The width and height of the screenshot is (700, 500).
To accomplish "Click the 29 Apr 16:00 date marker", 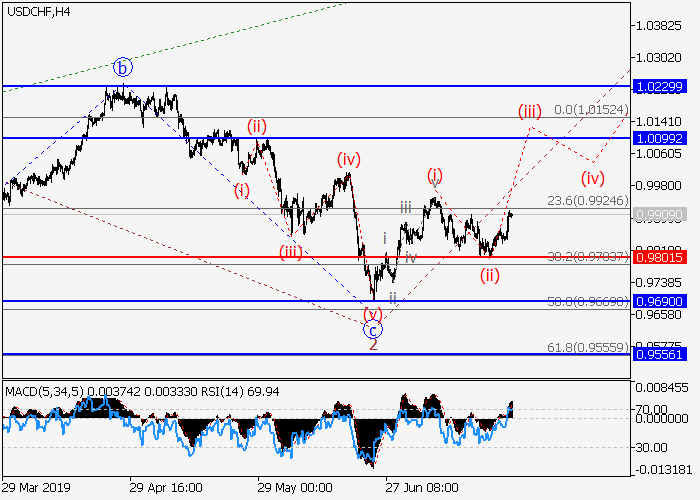I will 166,488.
